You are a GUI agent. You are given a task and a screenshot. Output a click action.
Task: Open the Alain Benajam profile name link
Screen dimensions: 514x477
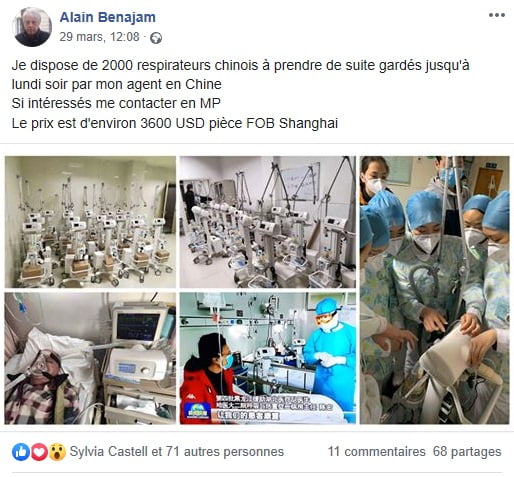click(x=108, y=17)
